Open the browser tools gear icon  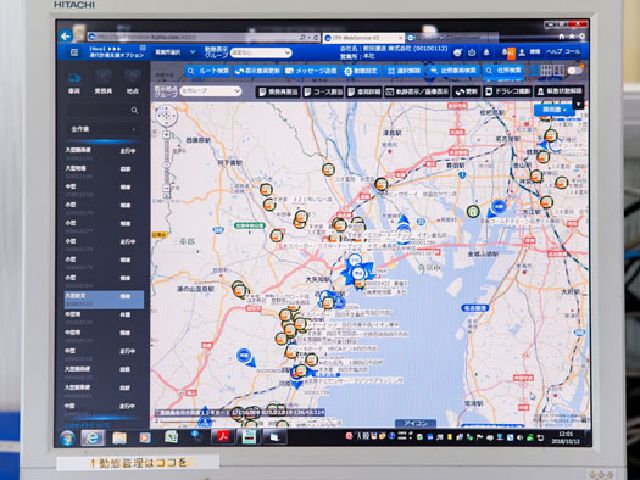point(582,36)
